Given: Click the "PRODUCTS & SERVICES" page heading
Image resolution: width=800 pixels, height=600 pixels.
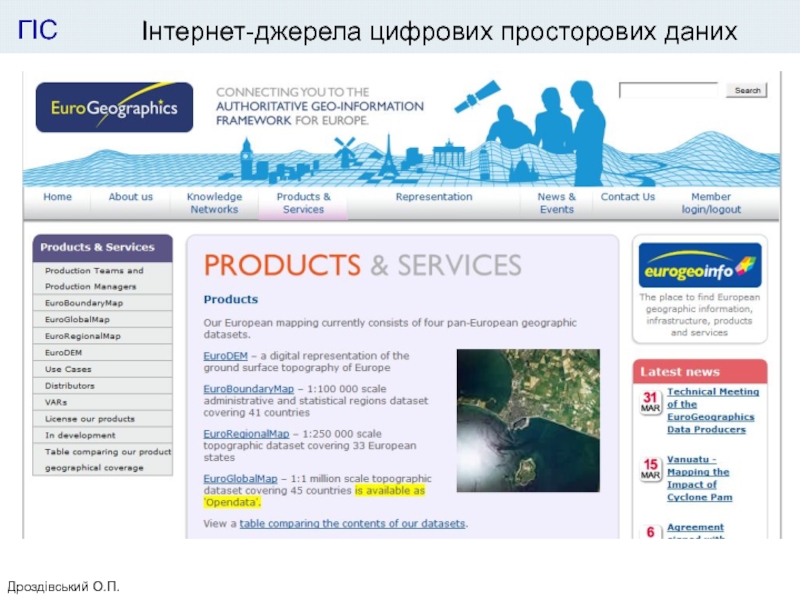Looking at the screenshot, I should coord(363,265).
